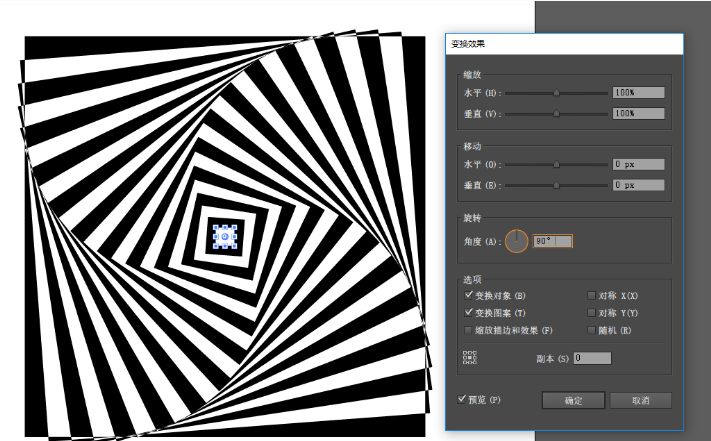Click the horizontal scale 100% field
Viewport: 711px width, 441px height.
(x=638, y=92)
